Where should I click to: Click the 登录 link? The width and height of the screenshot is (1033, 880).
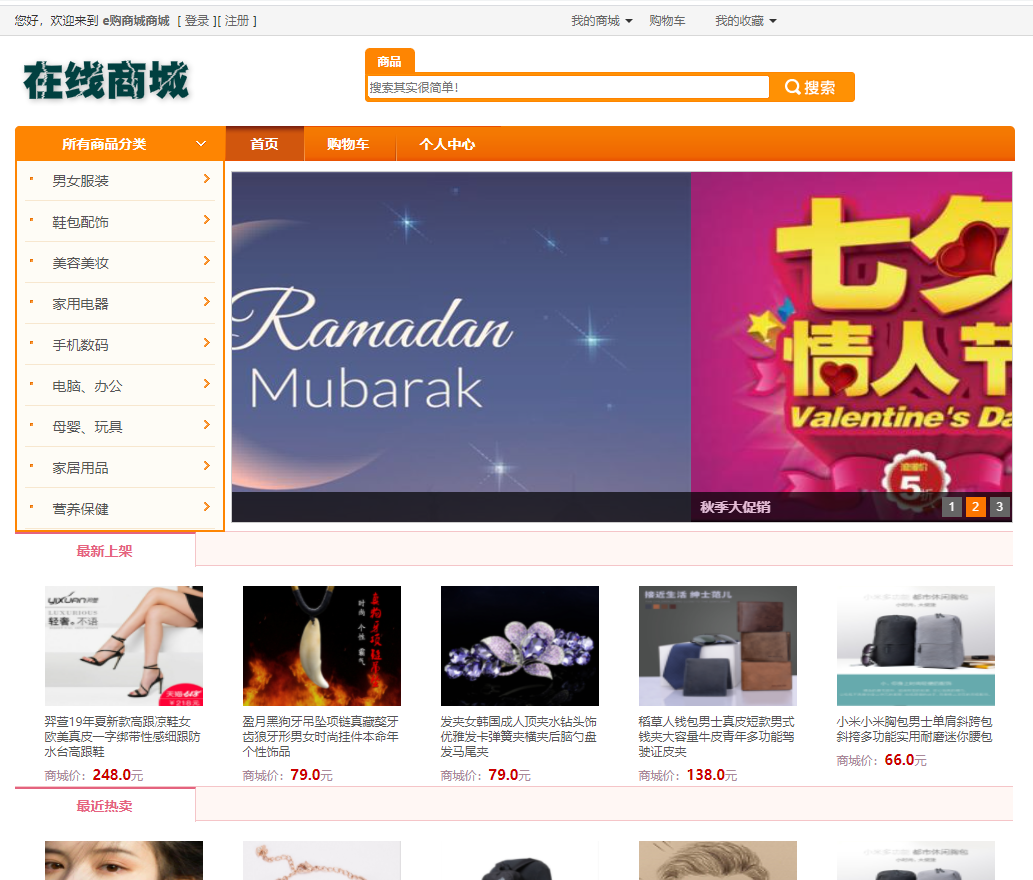197,21
